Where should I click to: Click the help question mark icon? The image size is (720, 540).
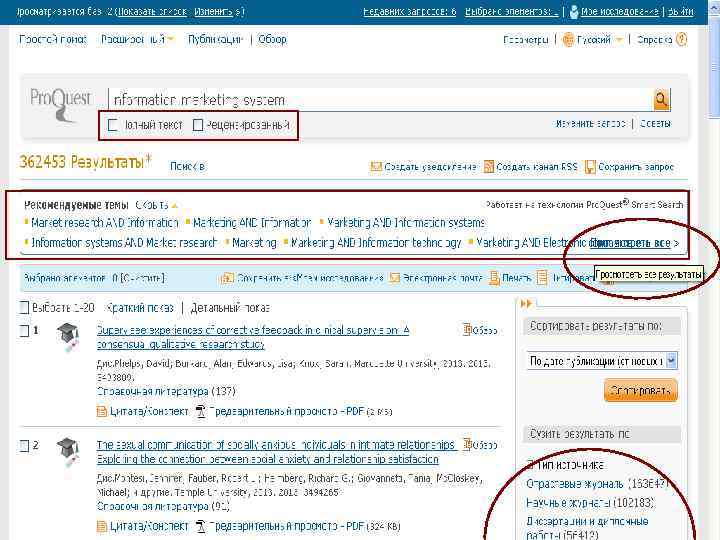[x=681, y=39]
